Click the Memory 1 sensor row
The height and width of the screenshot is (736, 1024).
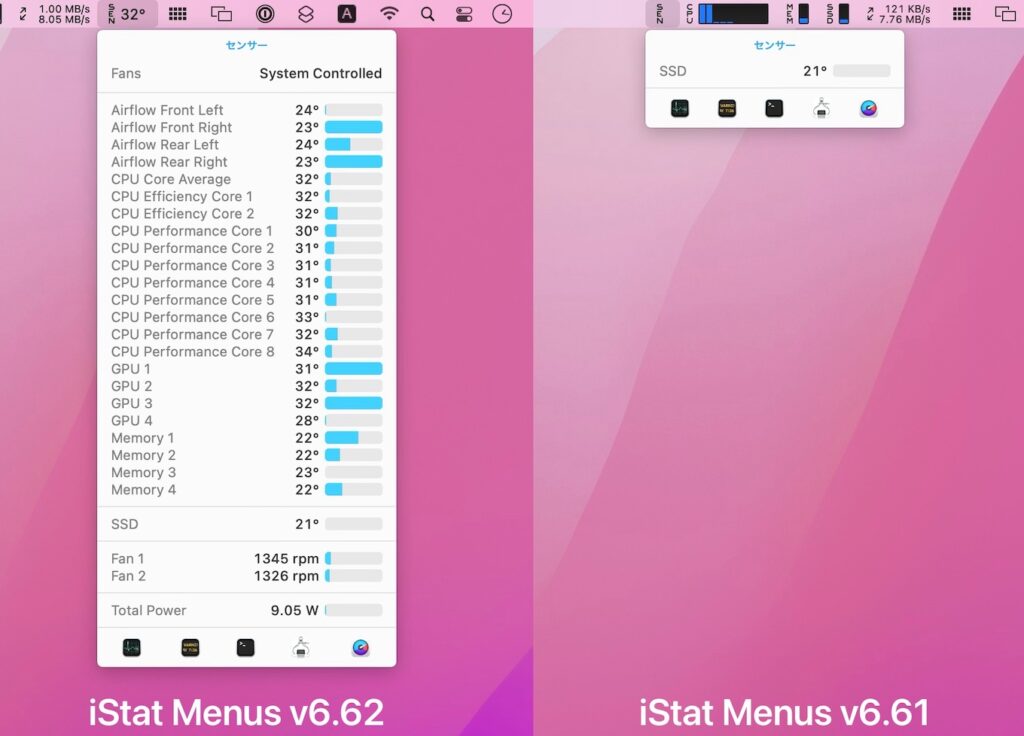(246, 438)
